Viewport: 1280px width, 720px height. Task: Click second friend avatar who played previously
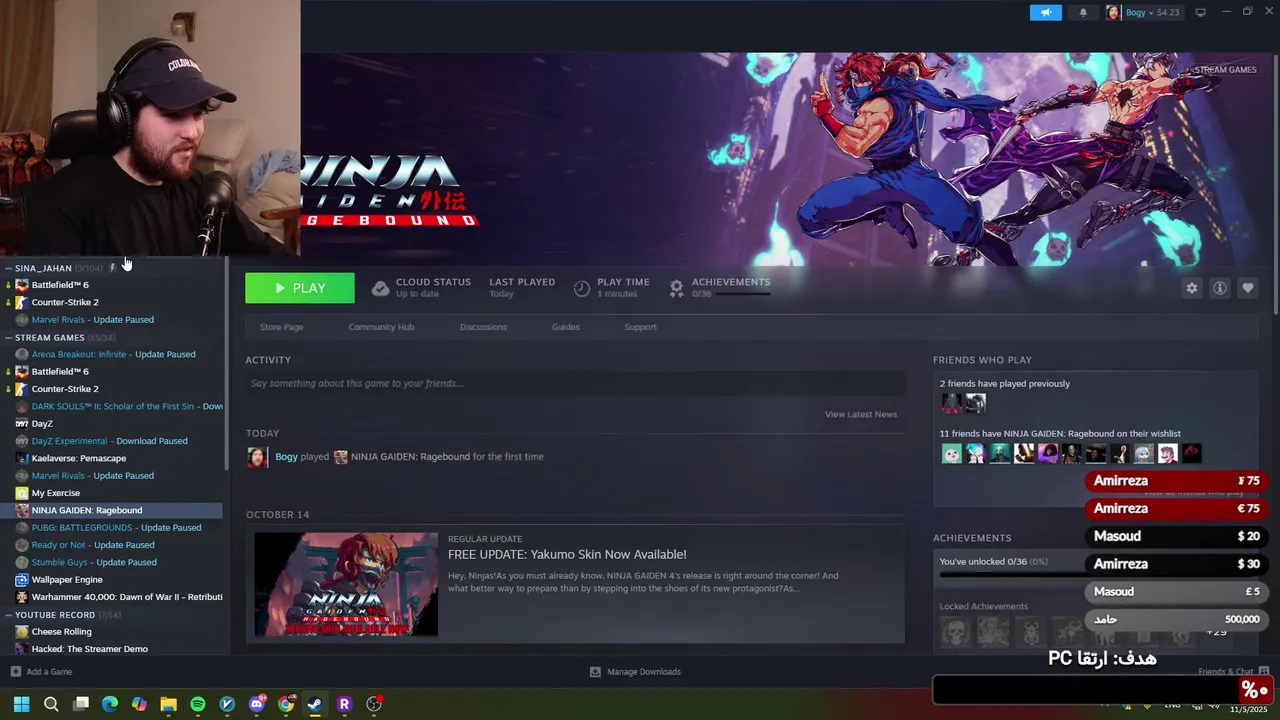975,403
